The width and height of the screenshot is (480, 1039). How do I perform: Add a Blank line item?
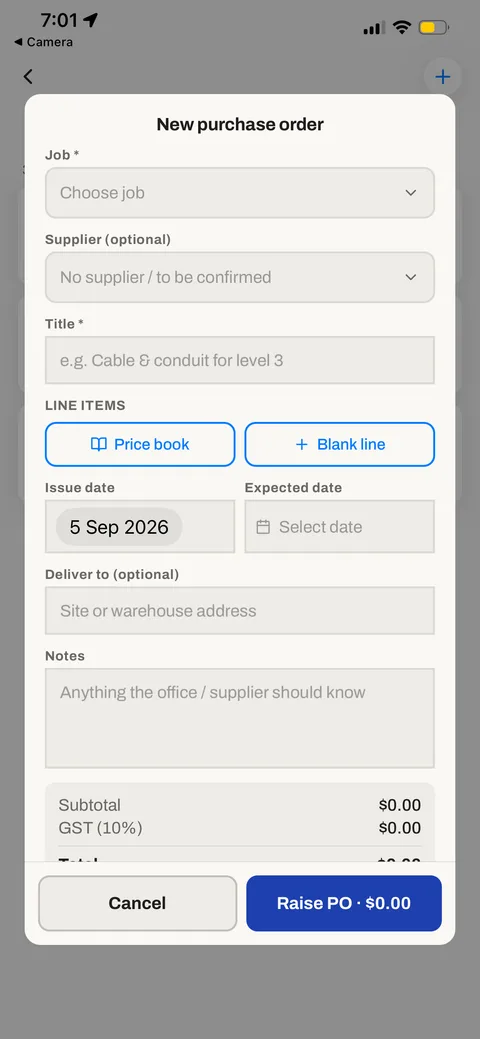pos(339,445)
